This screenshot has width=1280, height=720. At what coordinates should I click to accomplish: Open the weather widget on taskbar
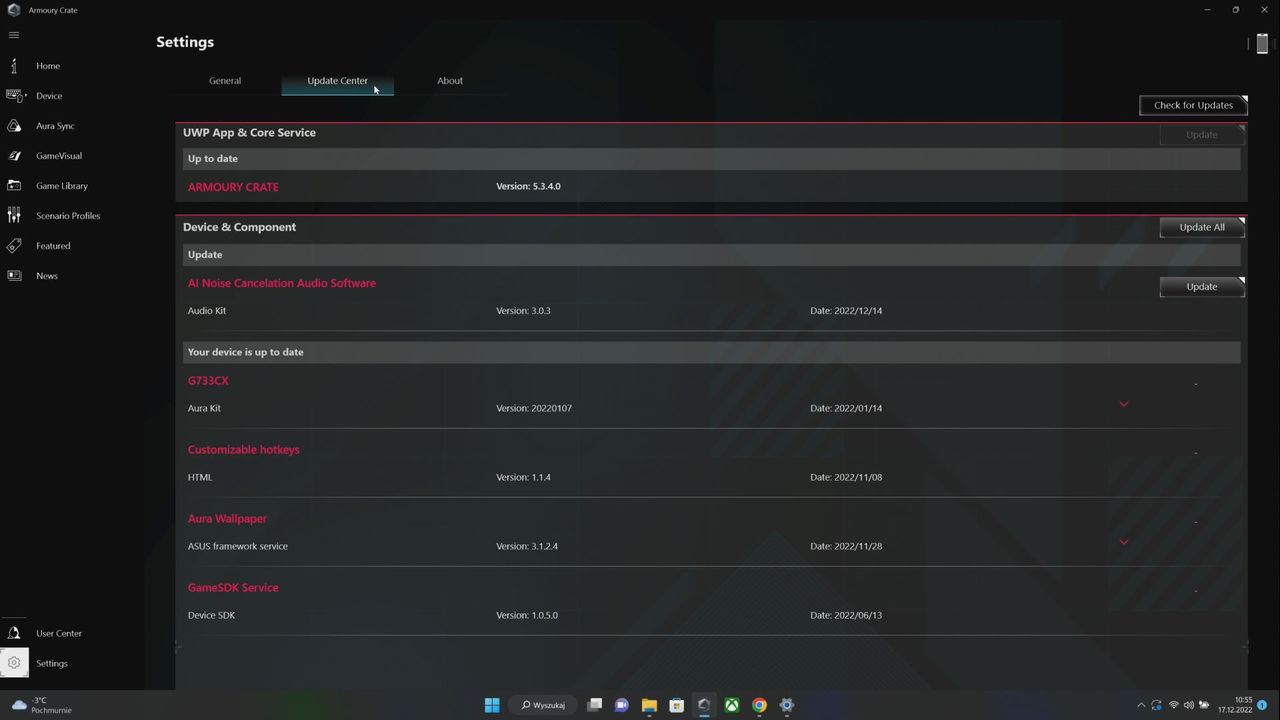(x=42, y=705)
